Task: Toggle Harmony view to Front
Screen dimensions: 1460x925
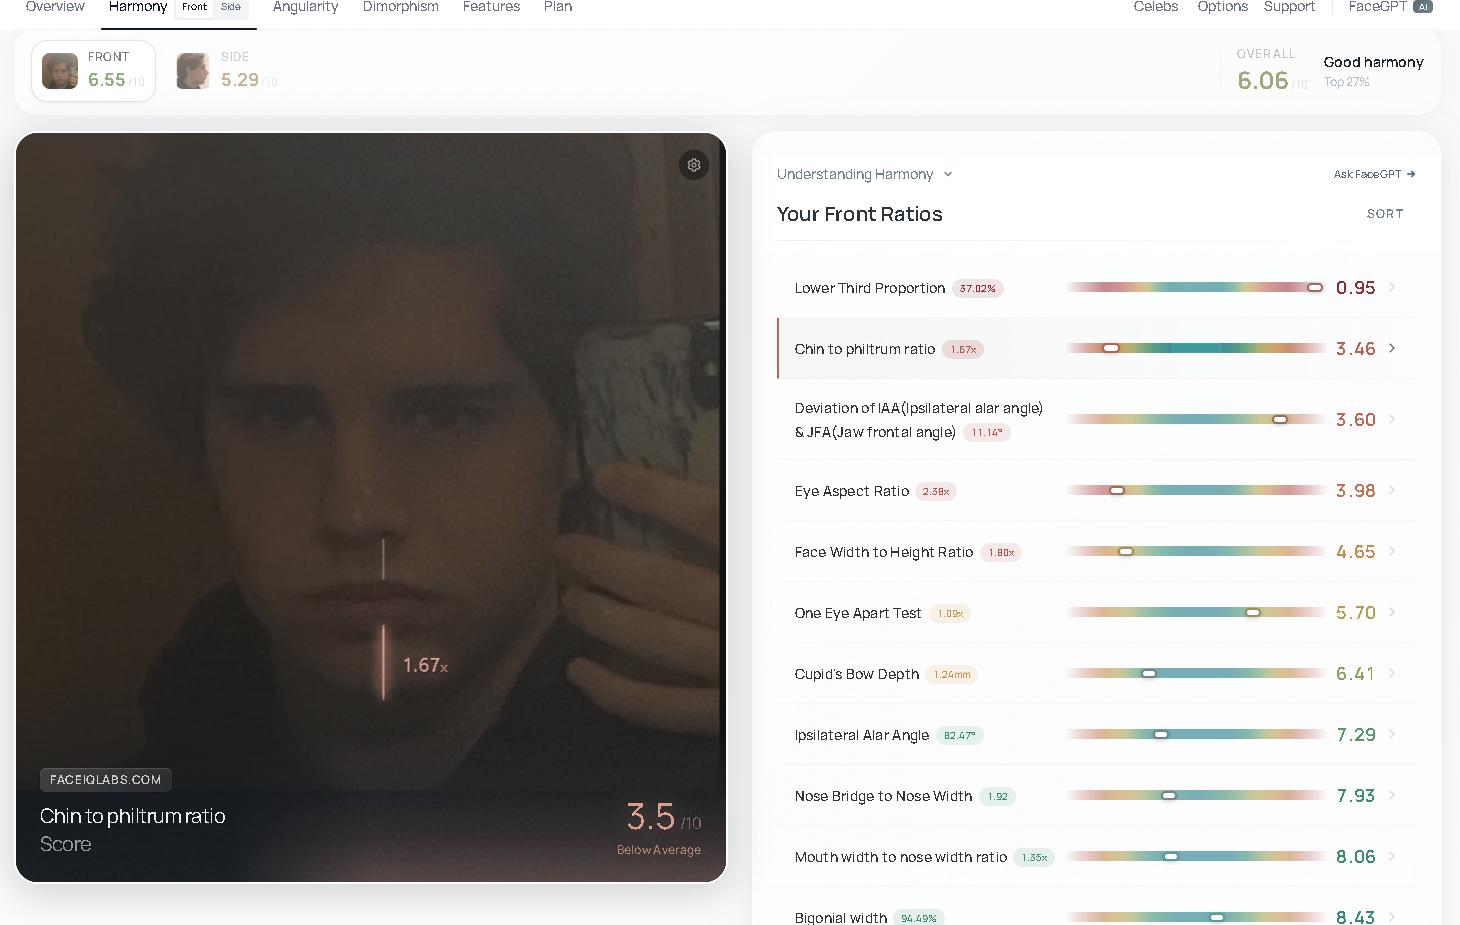Action: pos(194,7)
